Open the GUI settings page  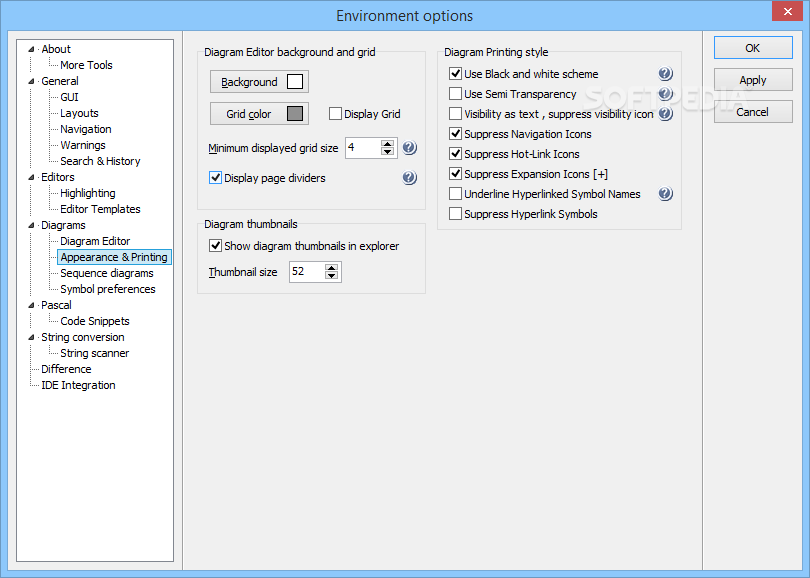point(69,97)
